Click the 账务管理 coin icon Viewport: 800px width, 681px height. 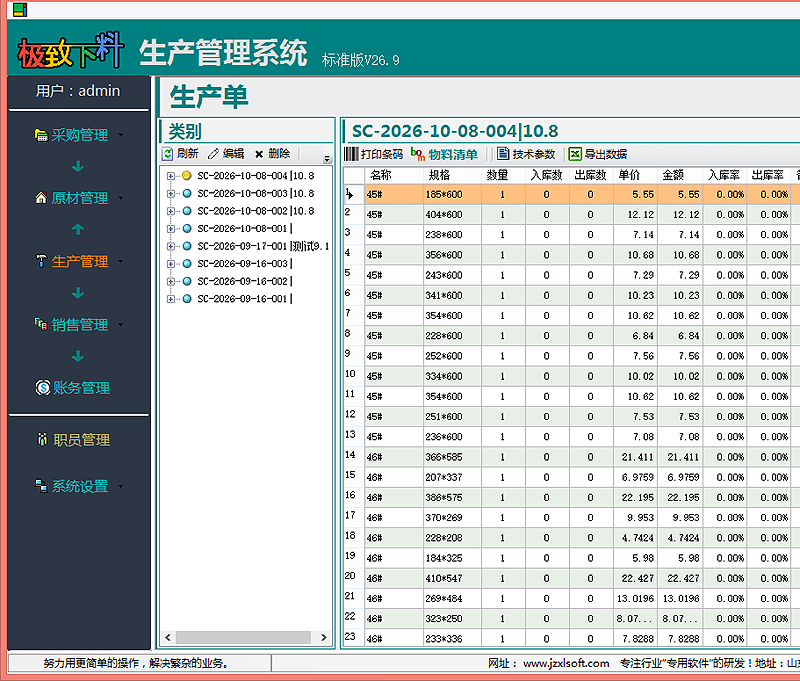[x=43, y=388]
